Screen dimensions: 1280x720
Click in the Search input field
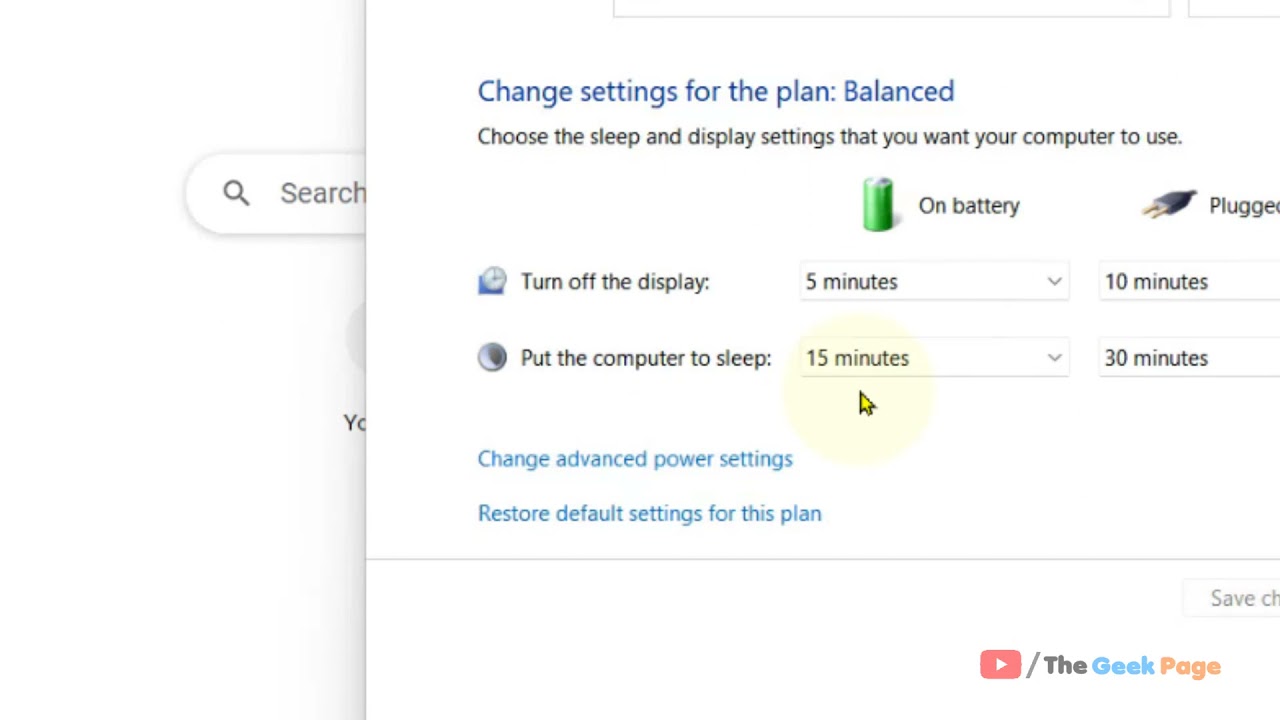tap(322, 193)
